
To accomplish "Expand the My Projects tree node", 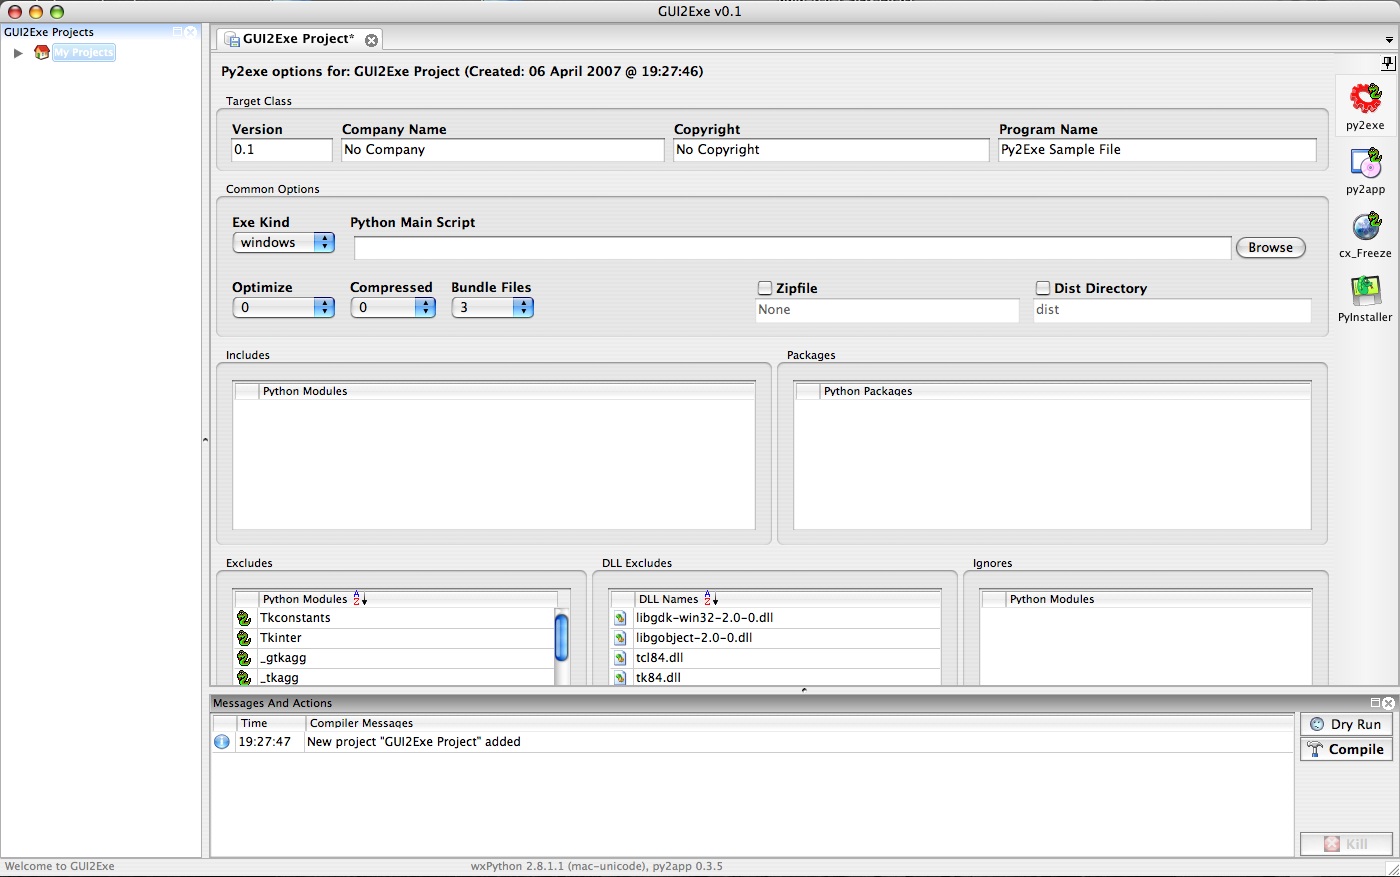I will tap(18, 53).
